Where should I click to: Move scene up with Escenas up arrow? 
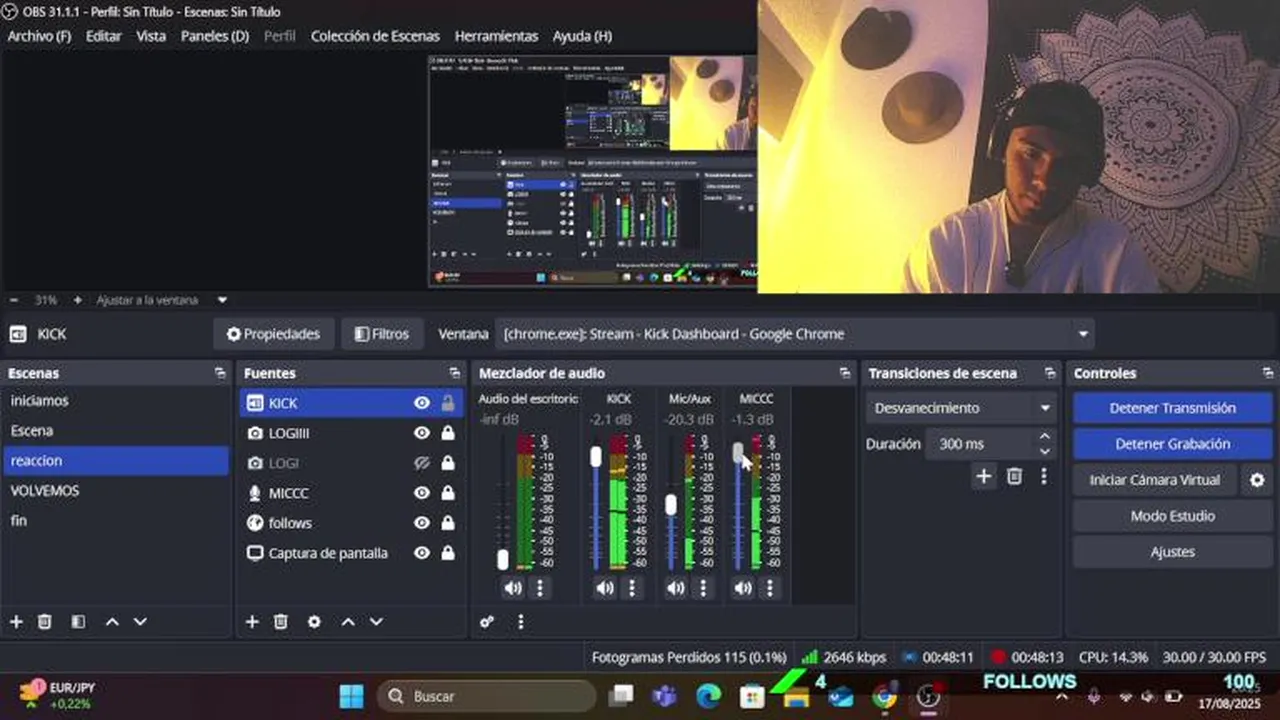(x=112, y=622)
